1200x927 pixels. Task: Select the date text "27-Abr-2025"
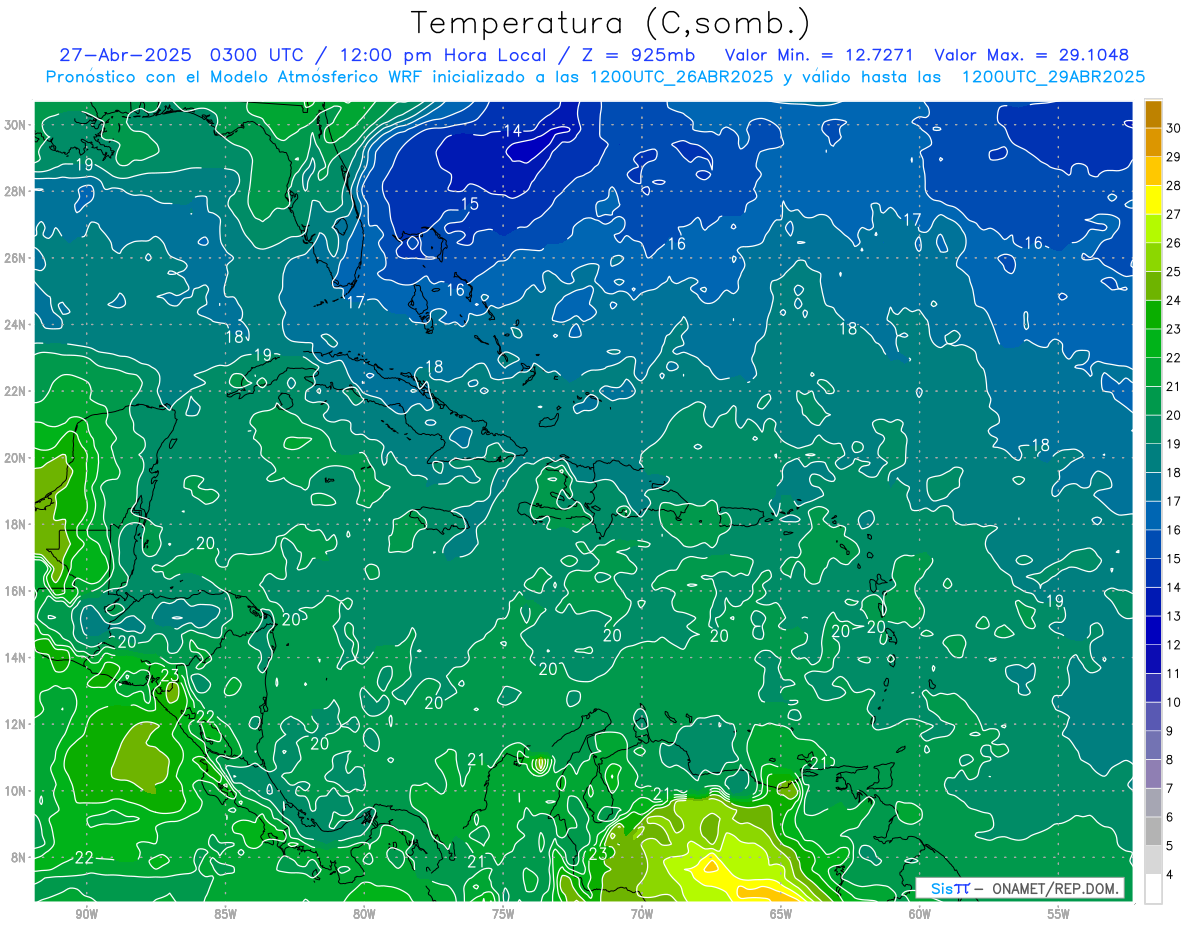(127, 55)
